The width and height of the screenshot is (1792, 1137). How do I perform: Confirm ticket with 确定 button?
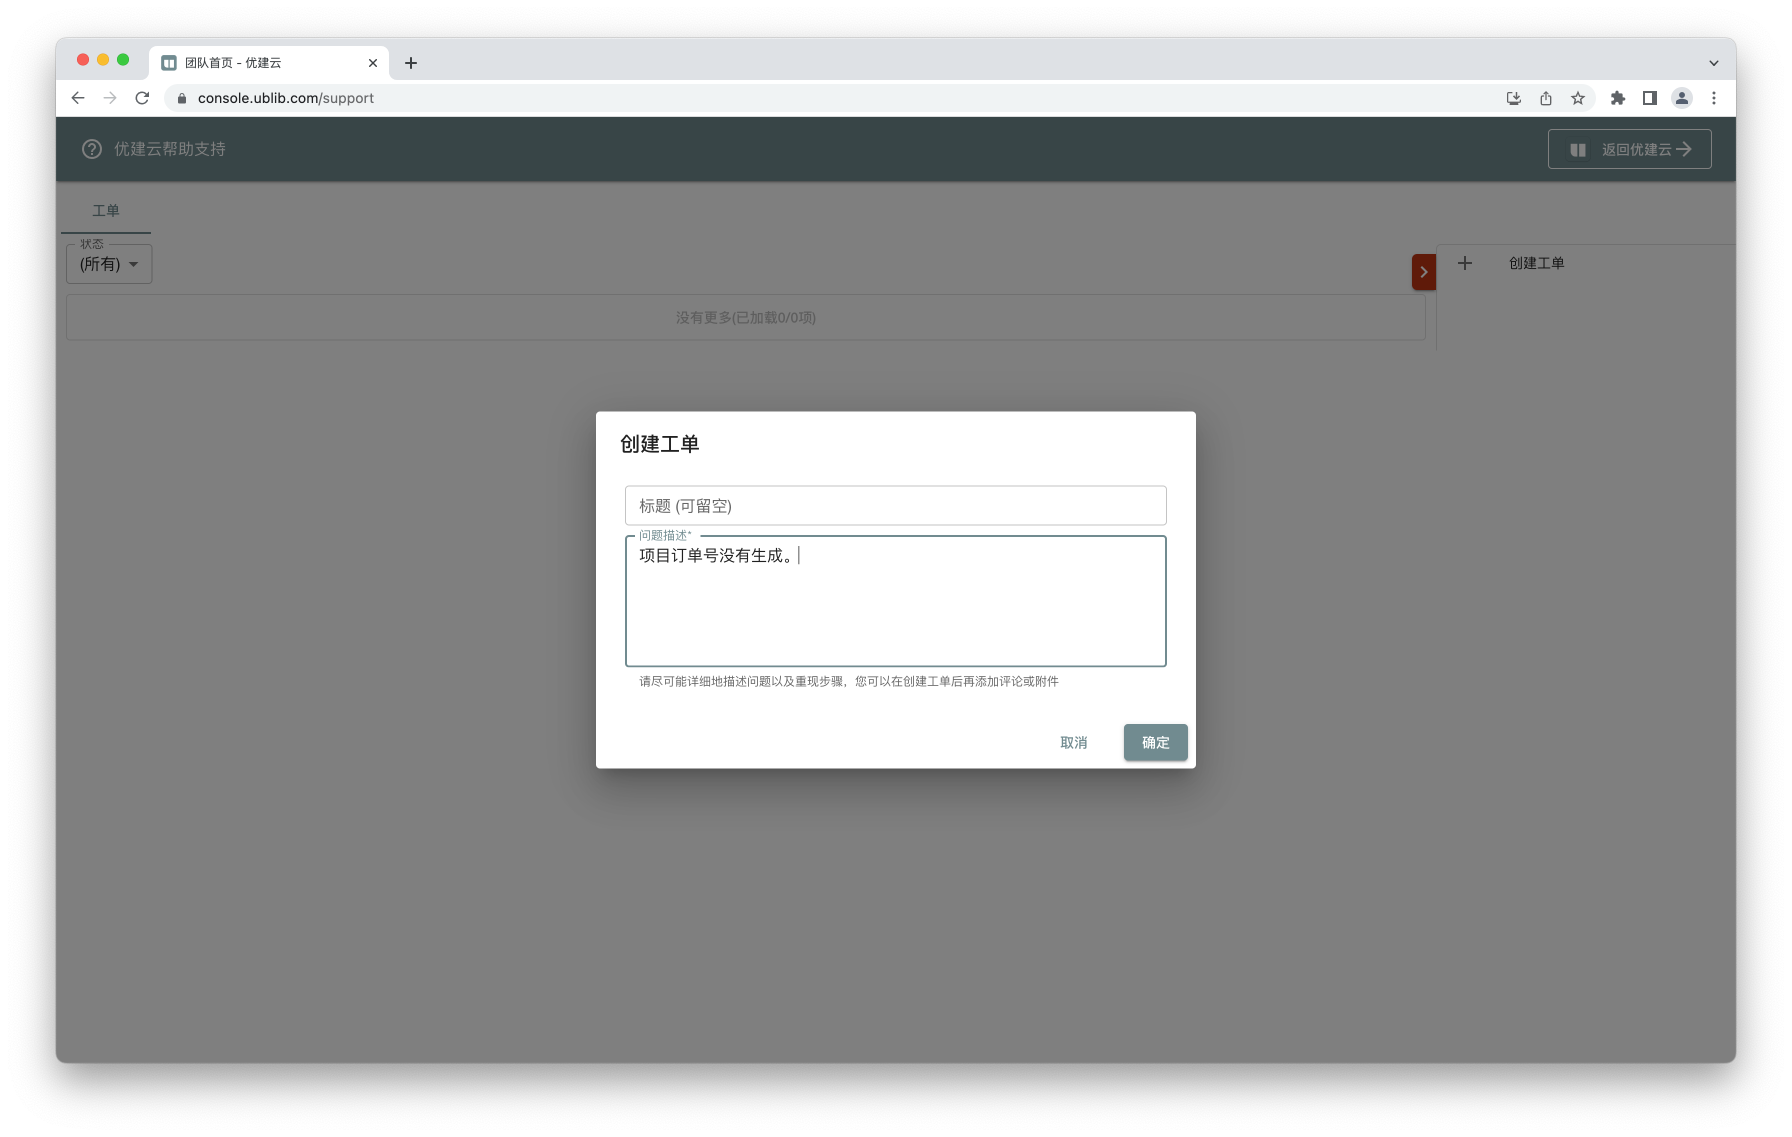click(x=1155, y=742)
